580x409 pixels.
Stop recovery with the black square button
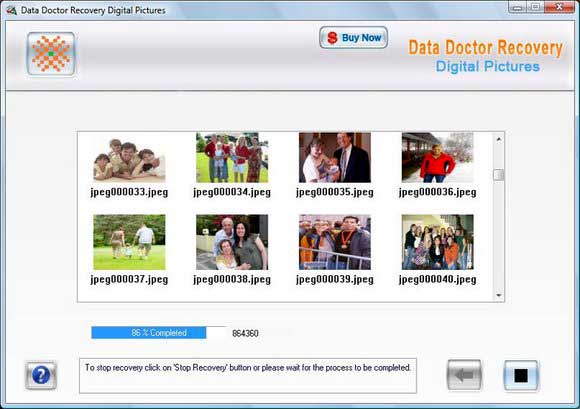coord(521,375)
